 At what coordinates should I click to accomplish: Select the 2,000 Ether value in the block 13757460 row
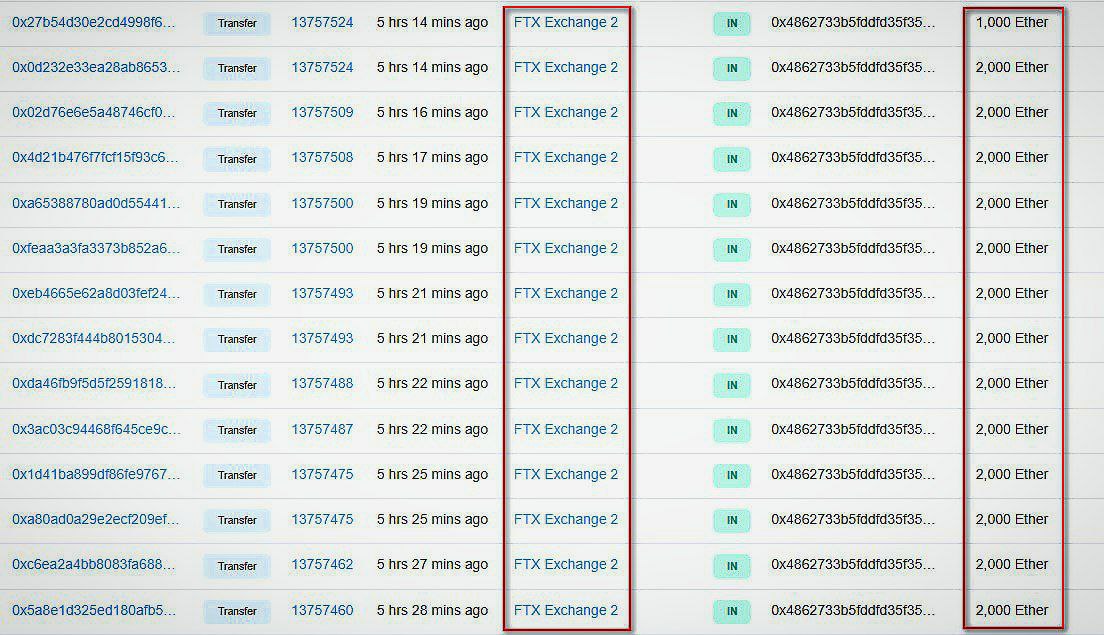(1012, 610)
